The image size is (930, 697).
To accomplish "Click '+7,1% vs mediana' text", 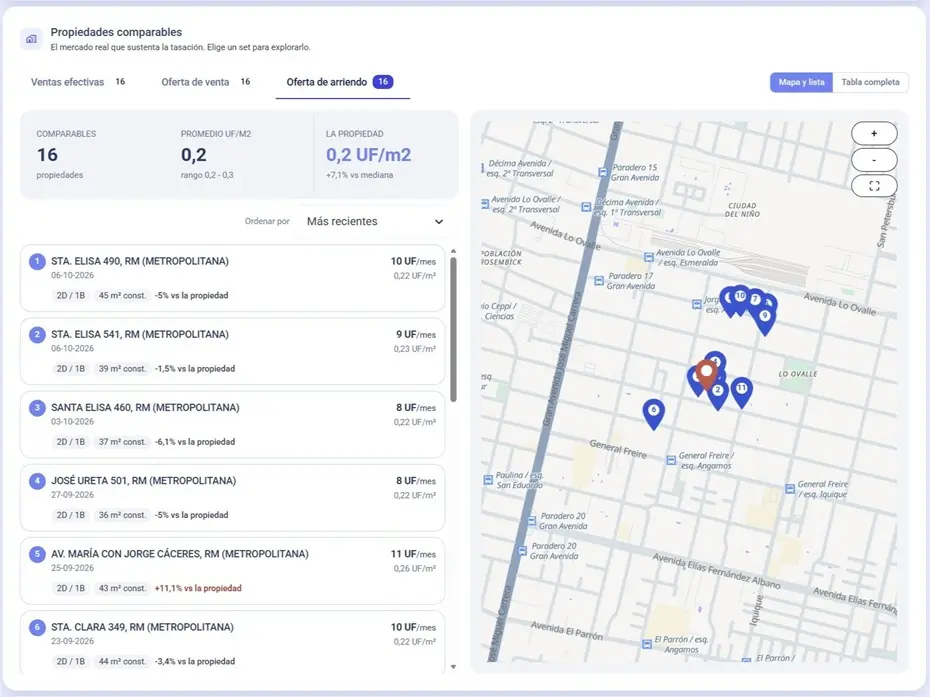I will pos(359,175).
